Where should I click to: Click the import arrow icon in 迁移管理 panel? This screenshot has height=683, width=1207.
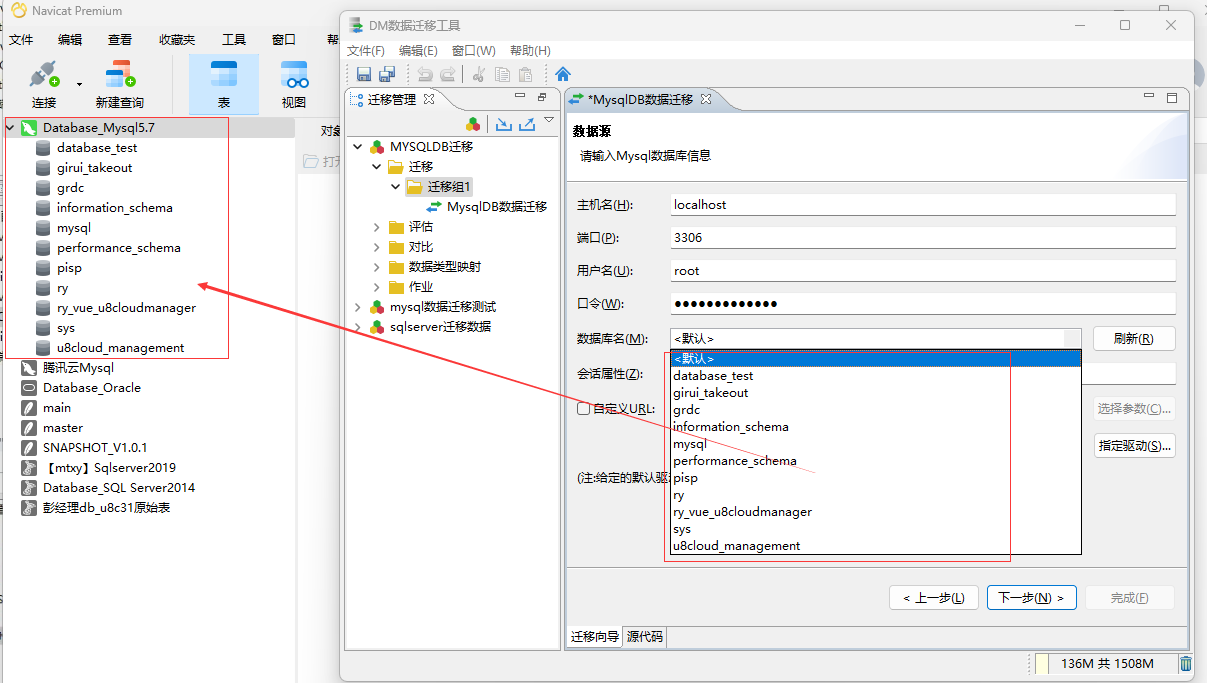[504, 124]
